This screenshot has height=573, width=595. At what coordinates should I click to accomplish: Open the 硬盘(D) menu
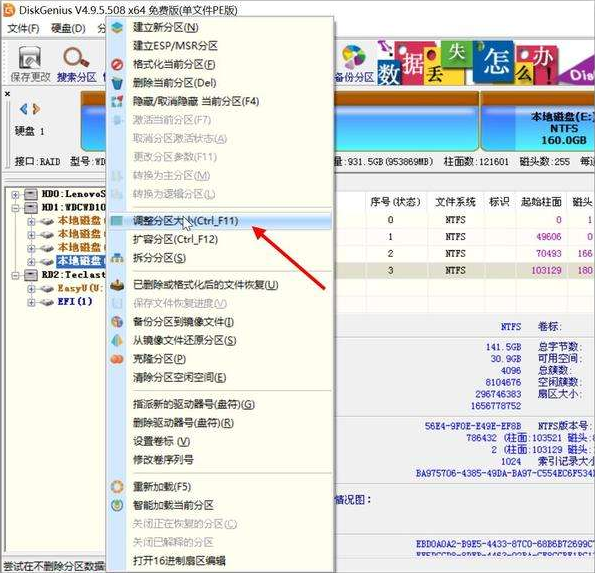pyautogui.click(x=68, y=28)
